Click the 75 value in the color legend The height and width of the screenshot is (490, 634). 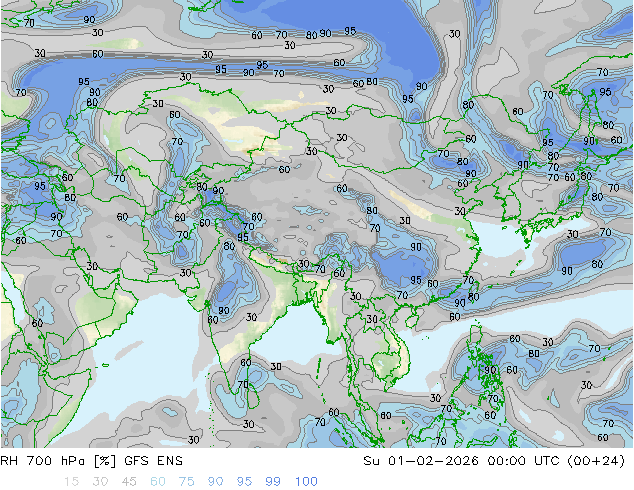[187, 482]
